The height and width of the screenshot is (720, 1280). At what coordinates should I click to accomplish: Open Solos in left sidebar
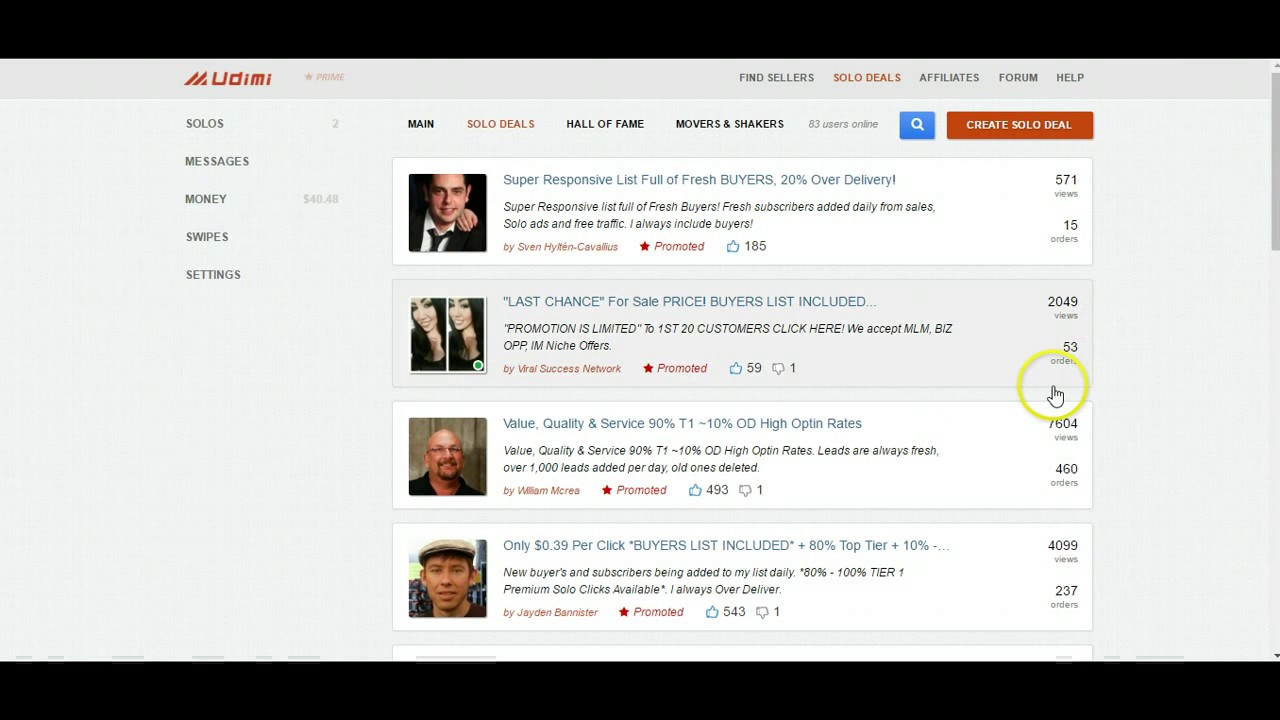pyautogui.click(x=205, y=124)
